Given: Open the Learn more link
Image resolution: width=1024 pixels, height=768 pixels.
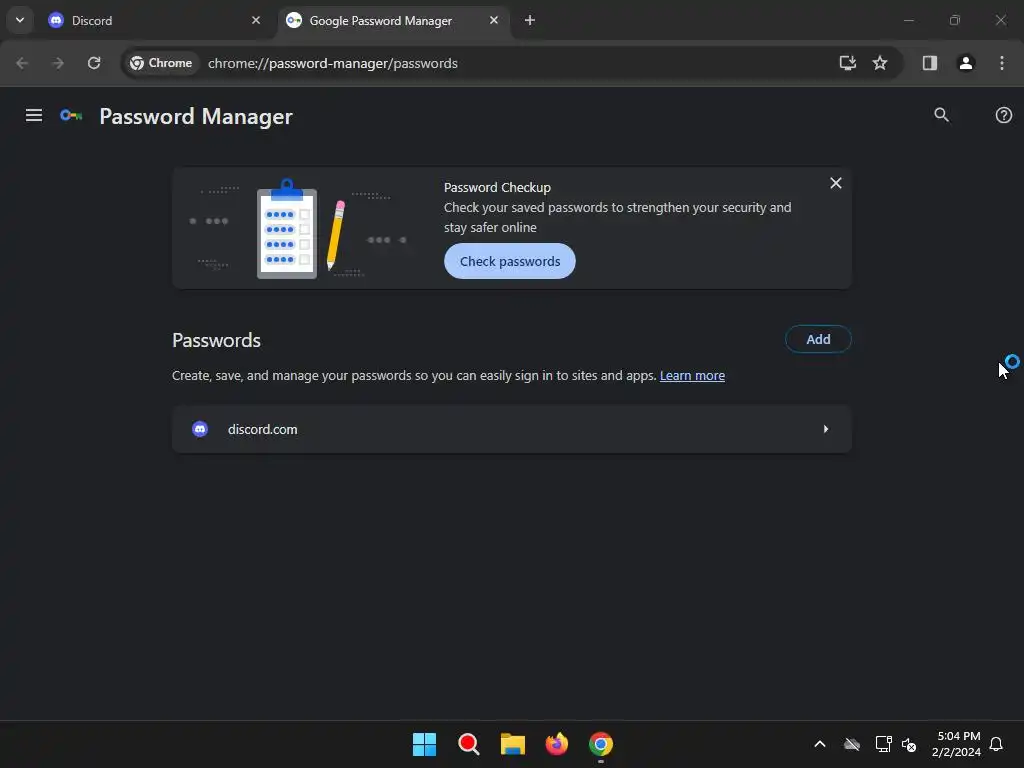Looking at the screenshot, I should coord(692,376).
